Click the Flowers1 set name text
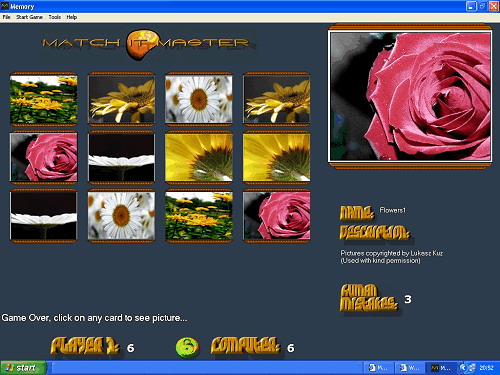Screen dimensions: 500x375 click(x=393, y=210)
